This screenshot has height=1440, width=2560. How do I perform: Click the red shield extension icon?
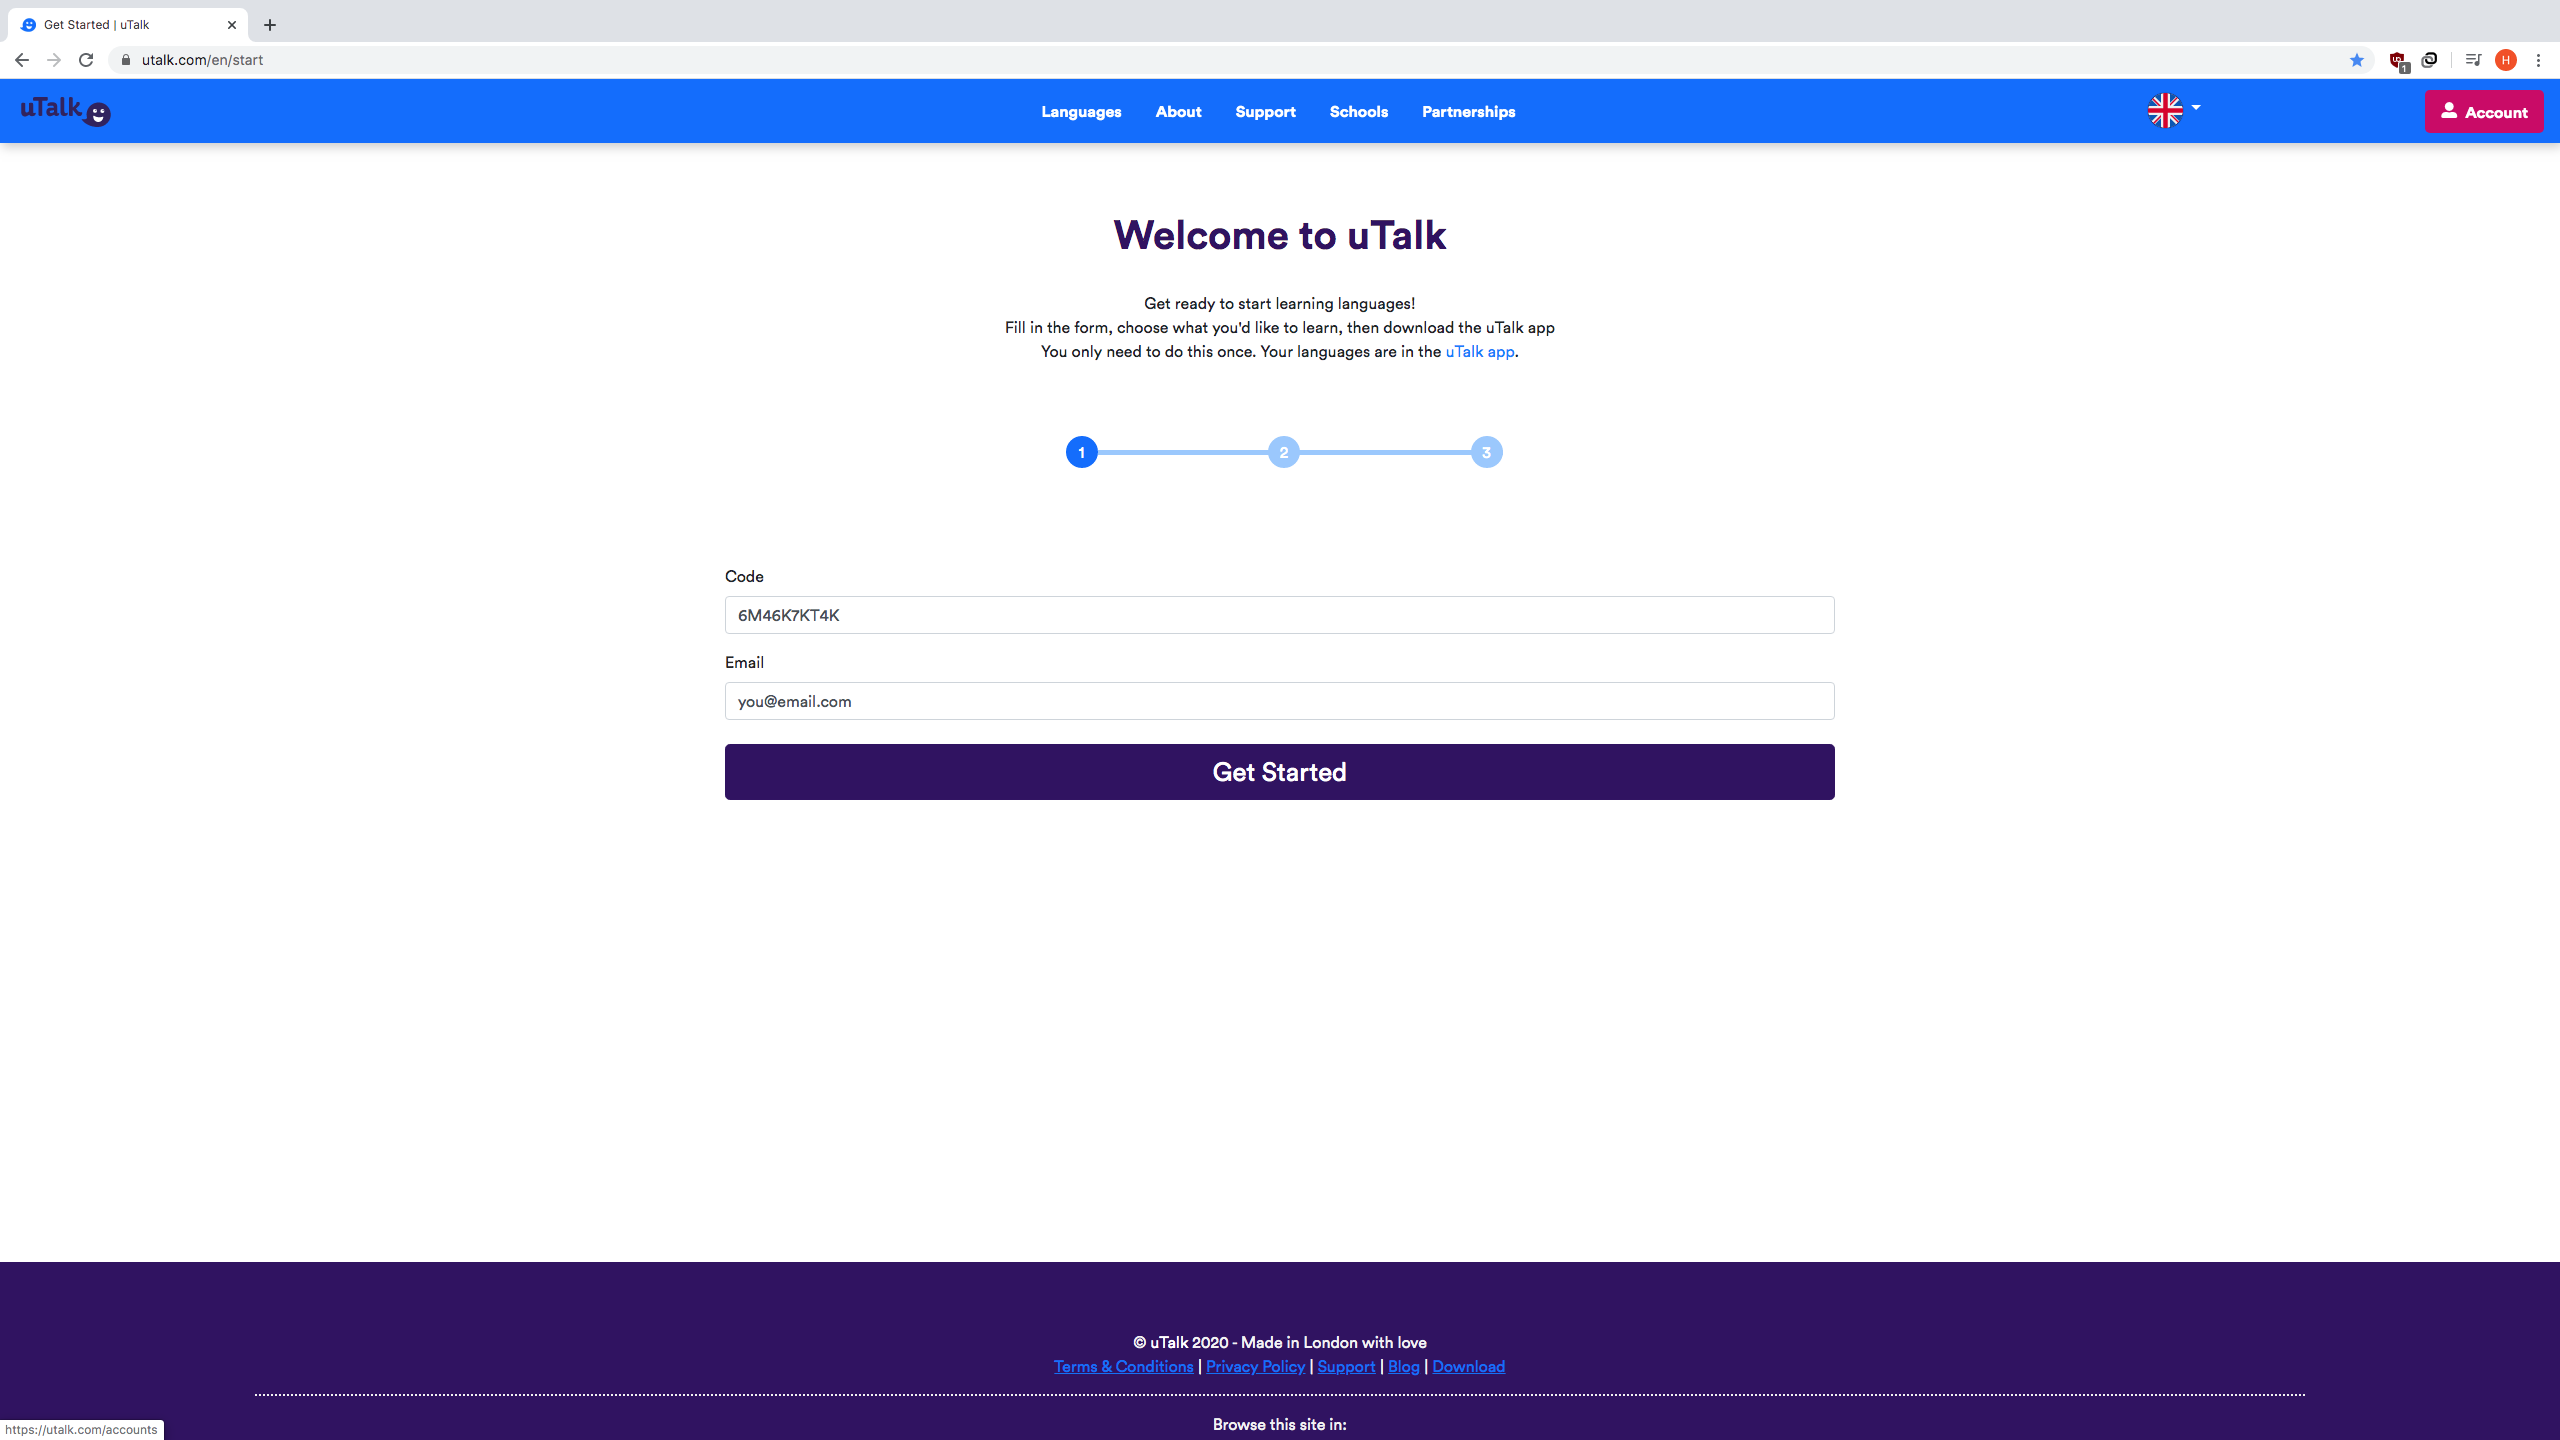(2398, 61)
